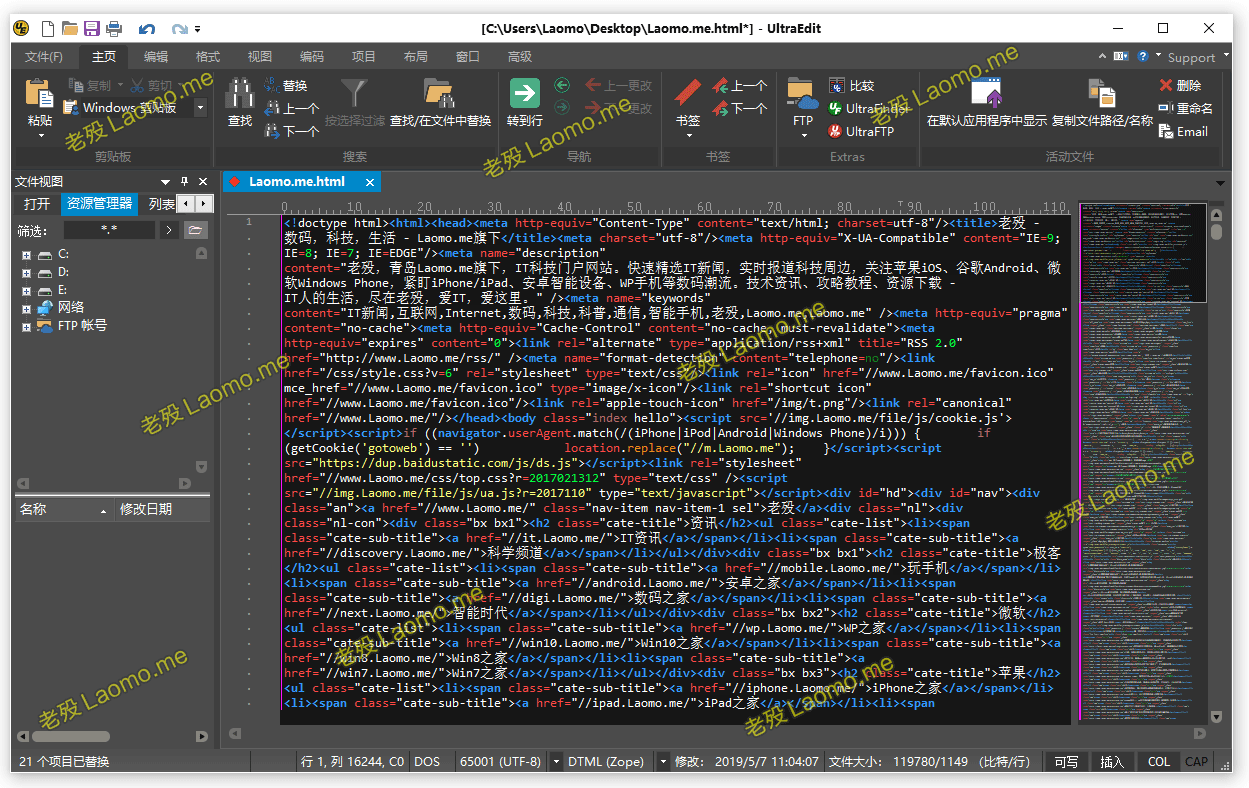Click the New file icon in the quick access bar
Viewport: 1249px width, 788px height.
point(48,29)
